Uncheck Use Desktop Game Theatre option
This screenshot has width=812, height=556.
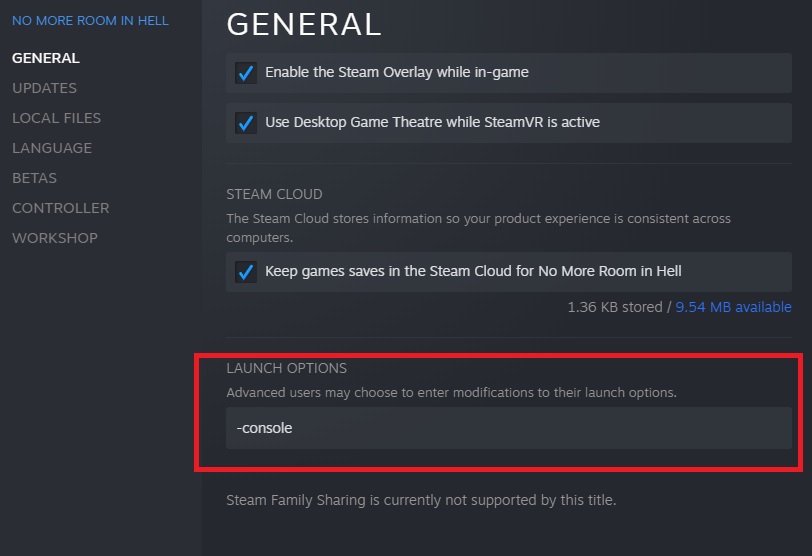[x=245, y=123]
